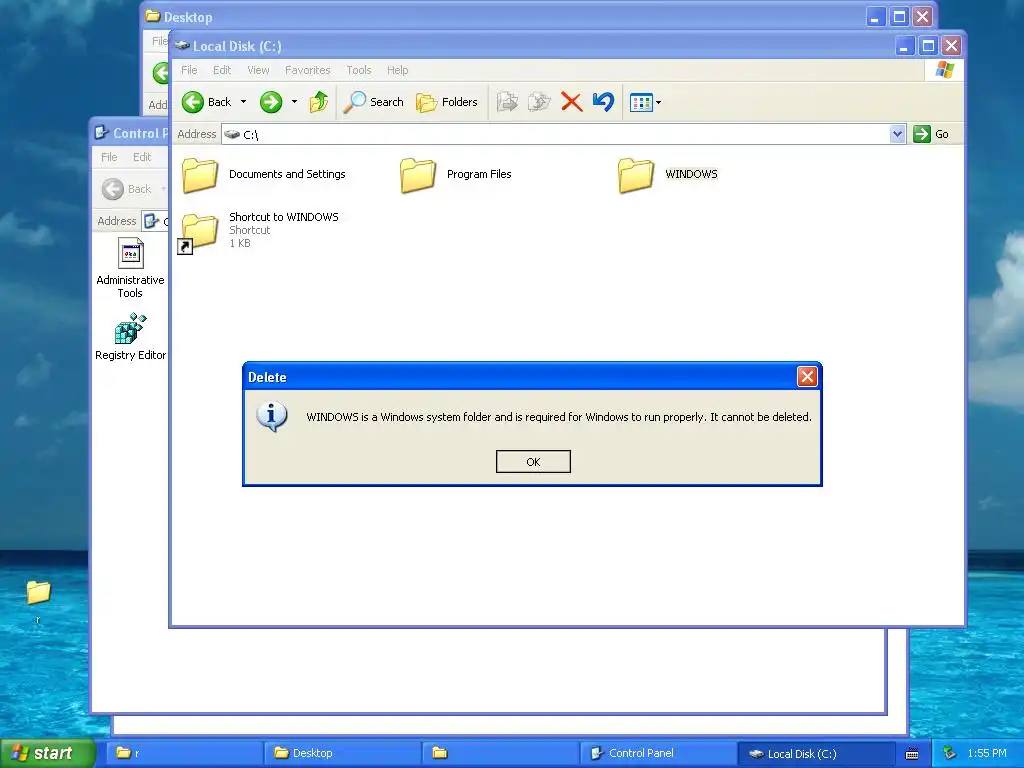Click the Start button
The height and width of the screenshot is (768, 1024).
[47, 753]
